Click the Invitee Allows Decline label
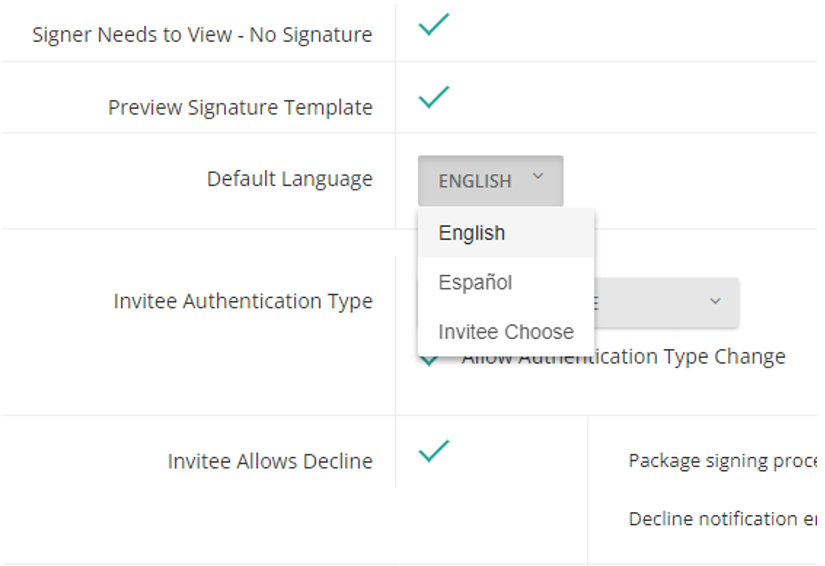This screenshot has height=566, width=825. pyautogui.click(x=270, y=461)
